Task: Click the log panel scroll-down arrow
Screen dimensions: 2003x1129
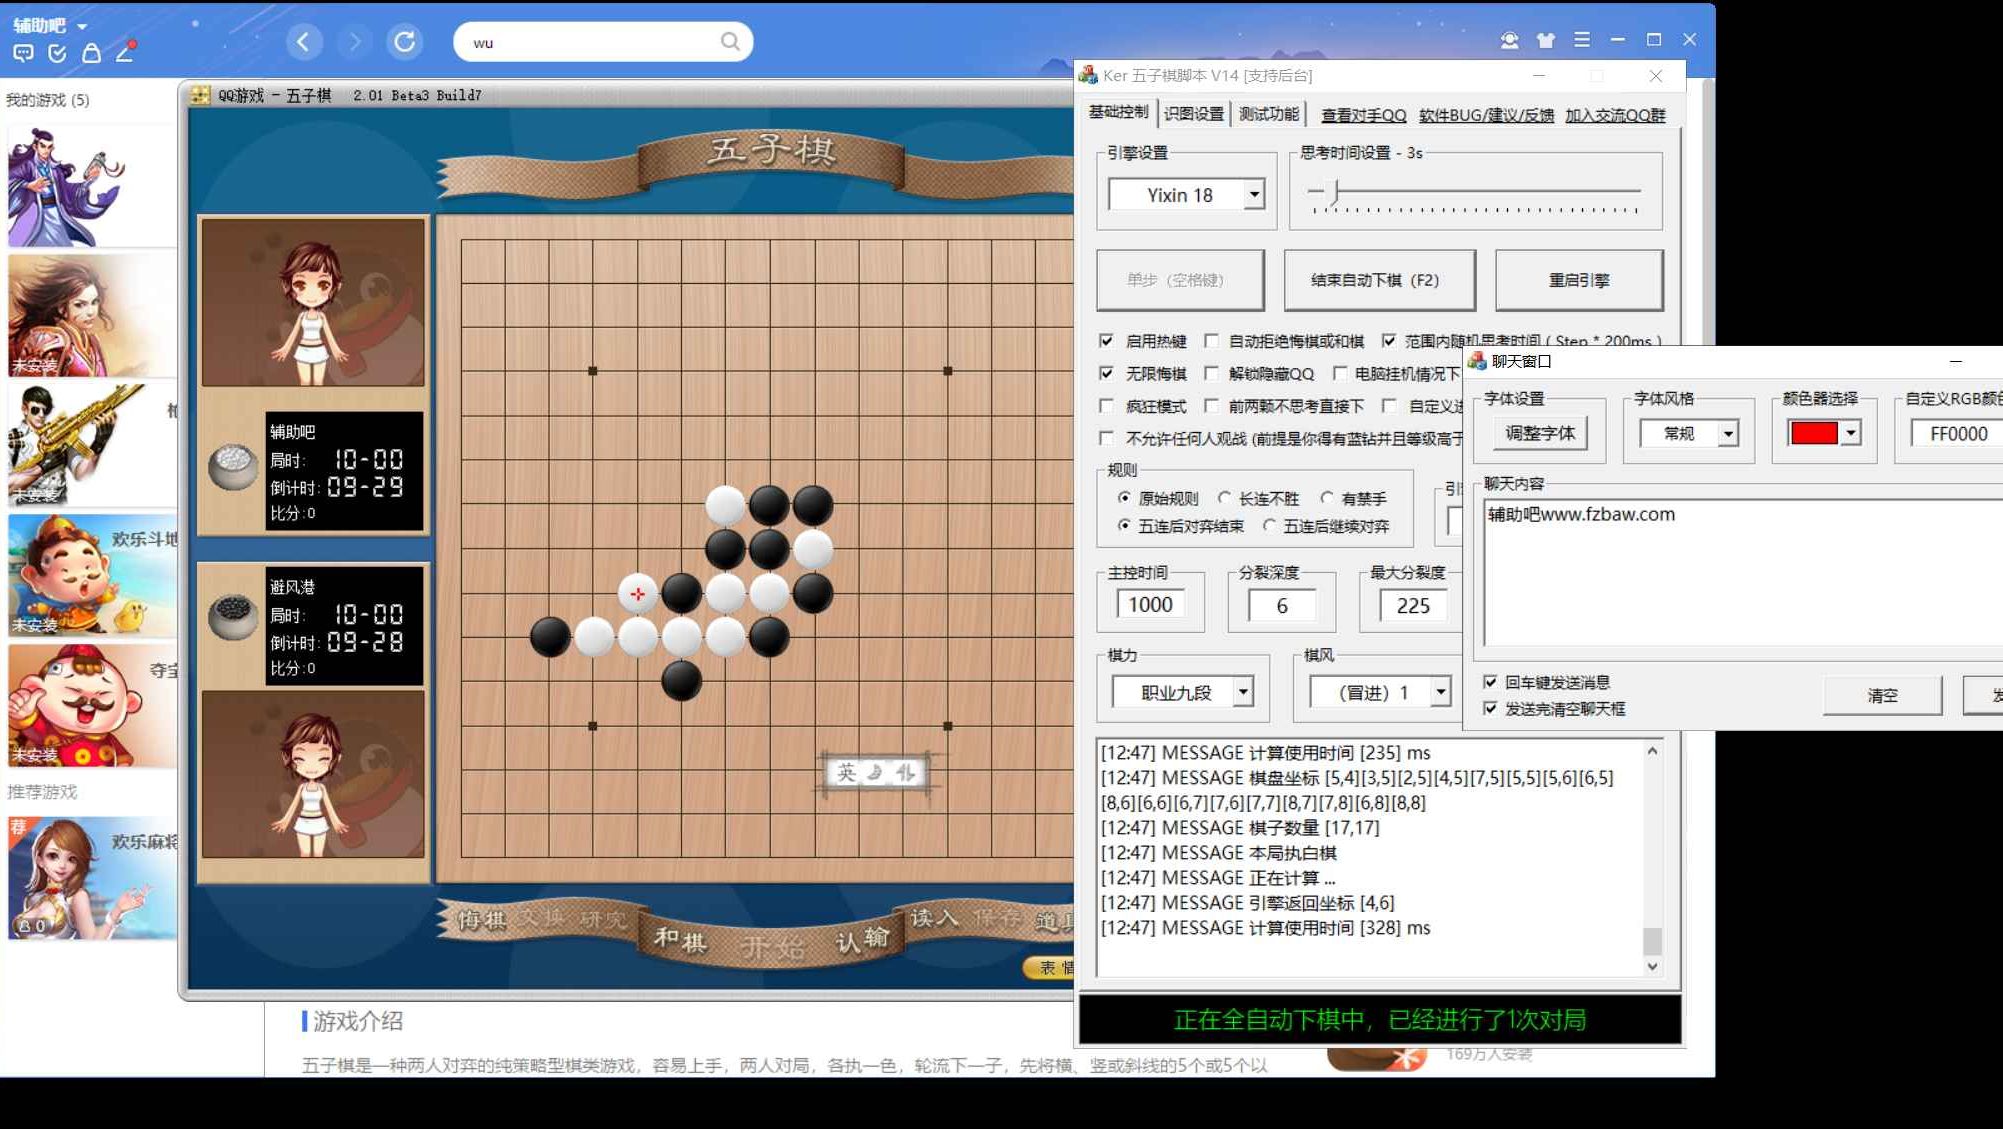Action: (1652, 966)
